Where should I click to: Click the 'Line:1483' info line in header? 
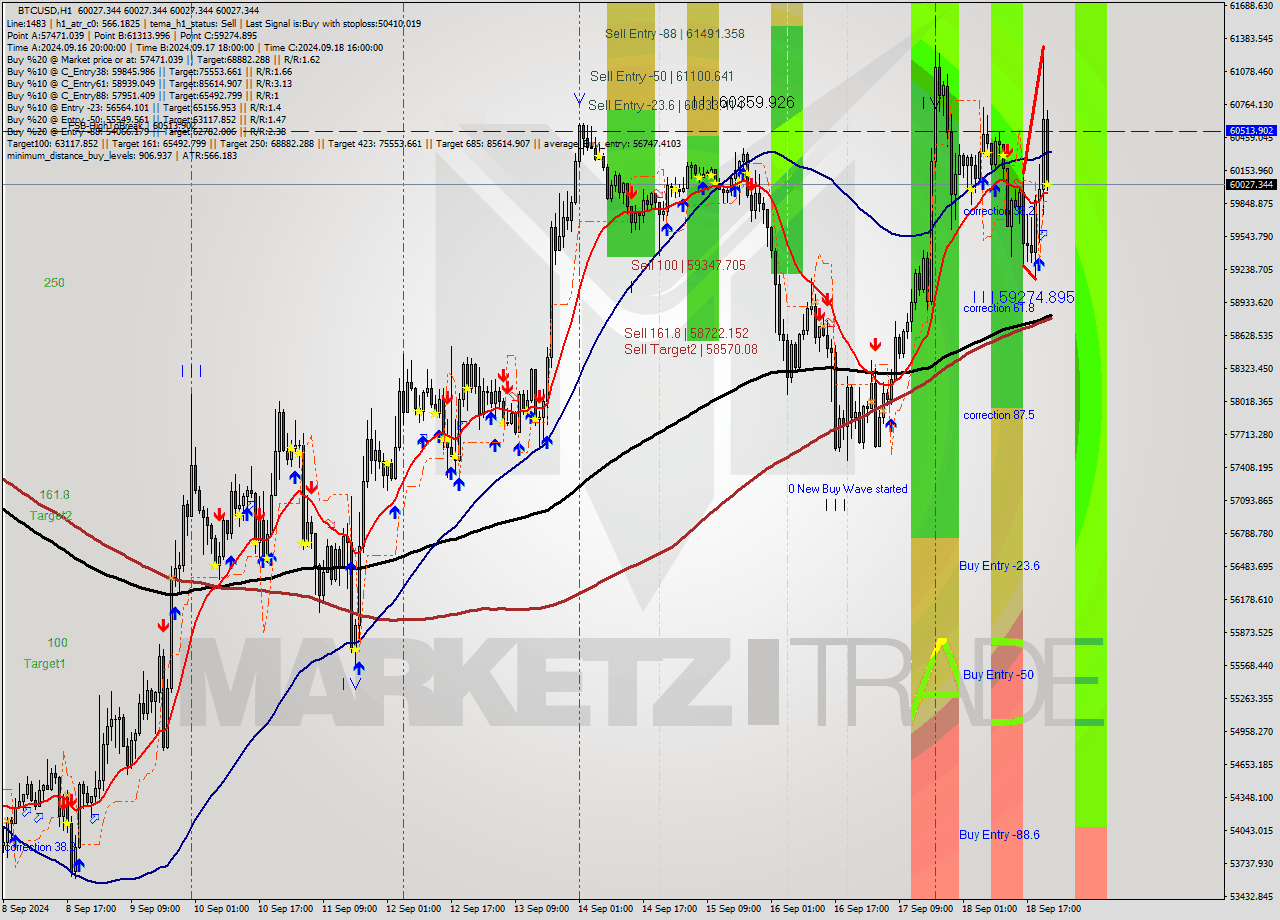pyautogui.click(x=214, y=23)
